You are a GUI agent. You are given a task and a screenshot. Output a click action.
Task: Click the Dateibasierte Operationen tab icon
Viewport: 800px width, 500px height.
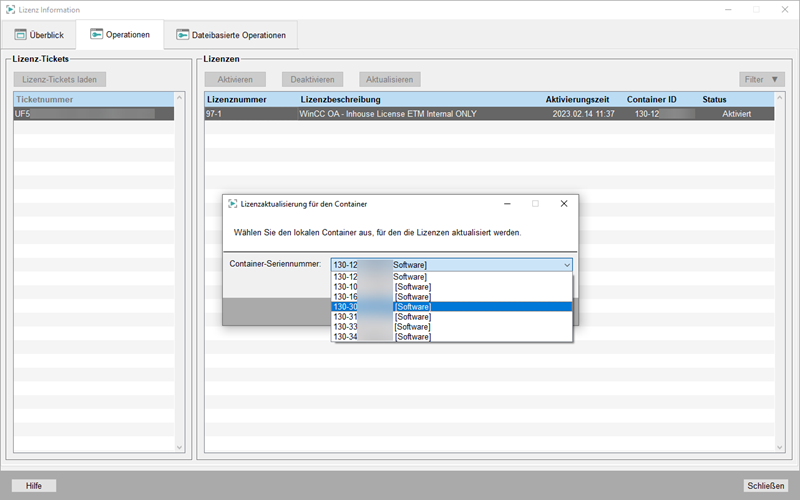[x=182, y=34]
